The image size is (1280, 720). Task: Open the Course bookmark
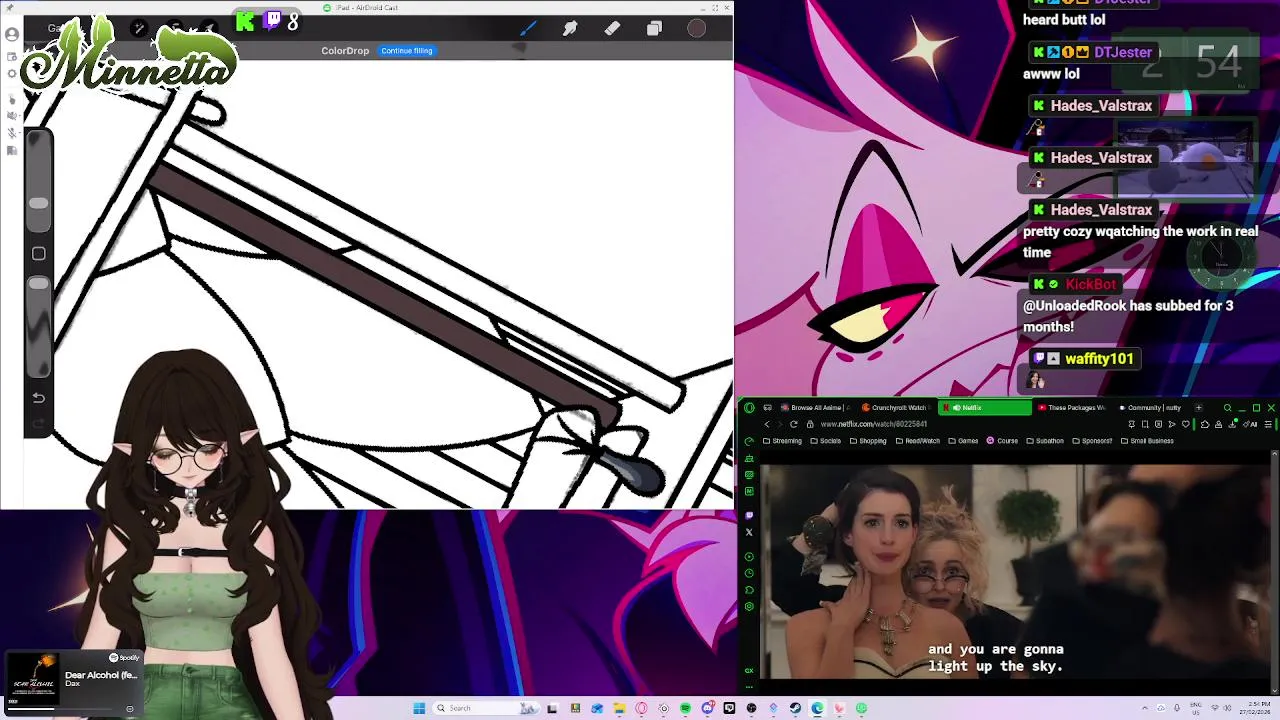1002,441
